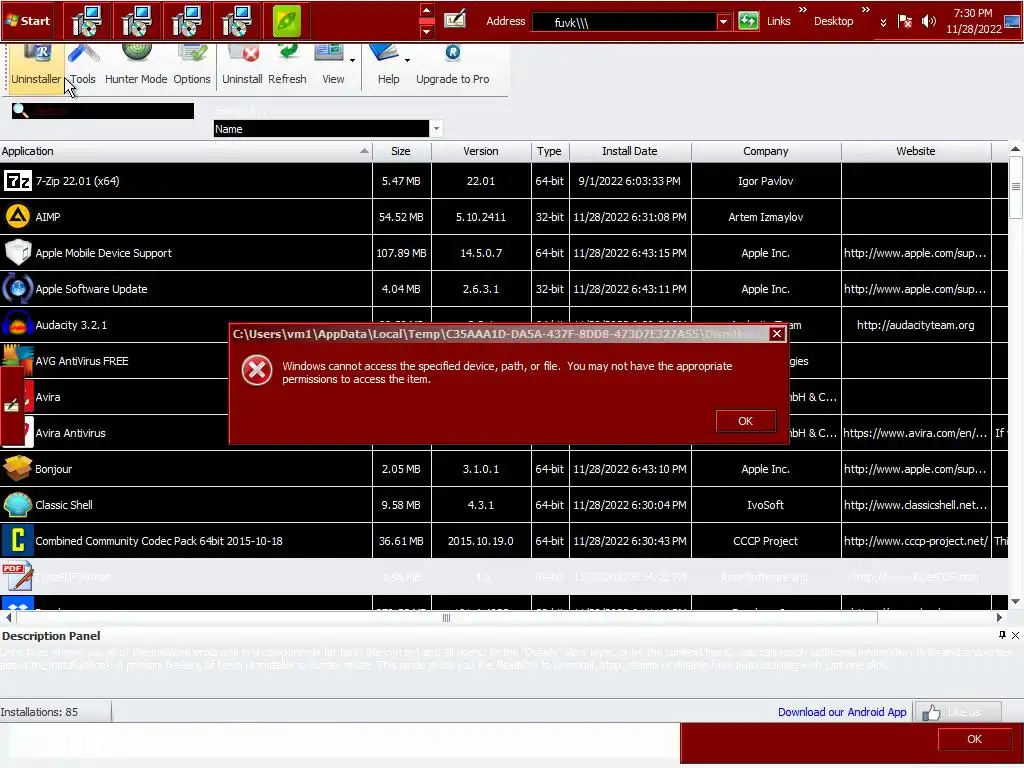
Task: Pin the Description Panel
Action: 1002,635
